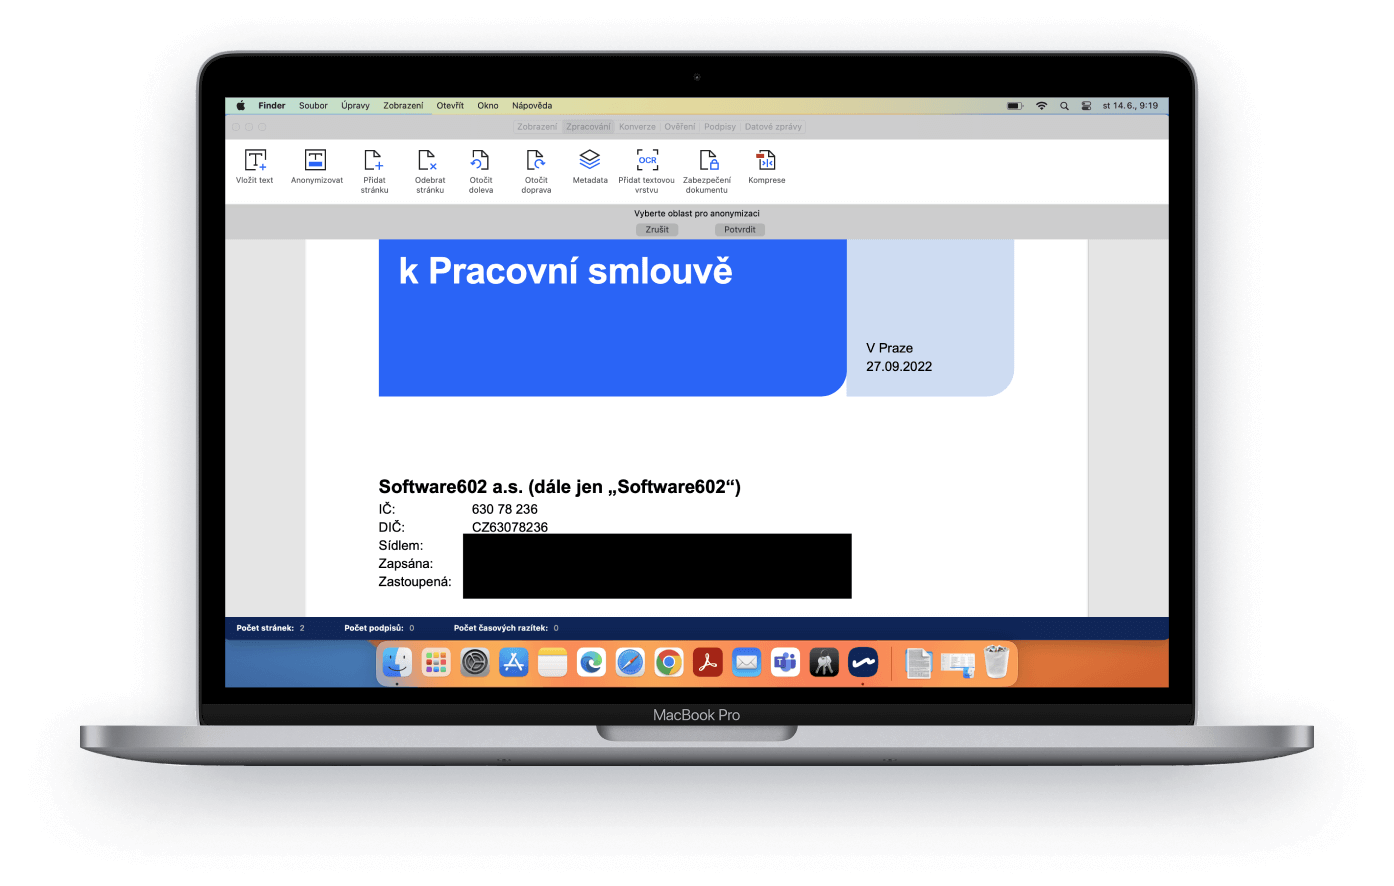Click the Signi wave app dock icon
This screenshot has width=1394, height=886.
coord(863,662)
